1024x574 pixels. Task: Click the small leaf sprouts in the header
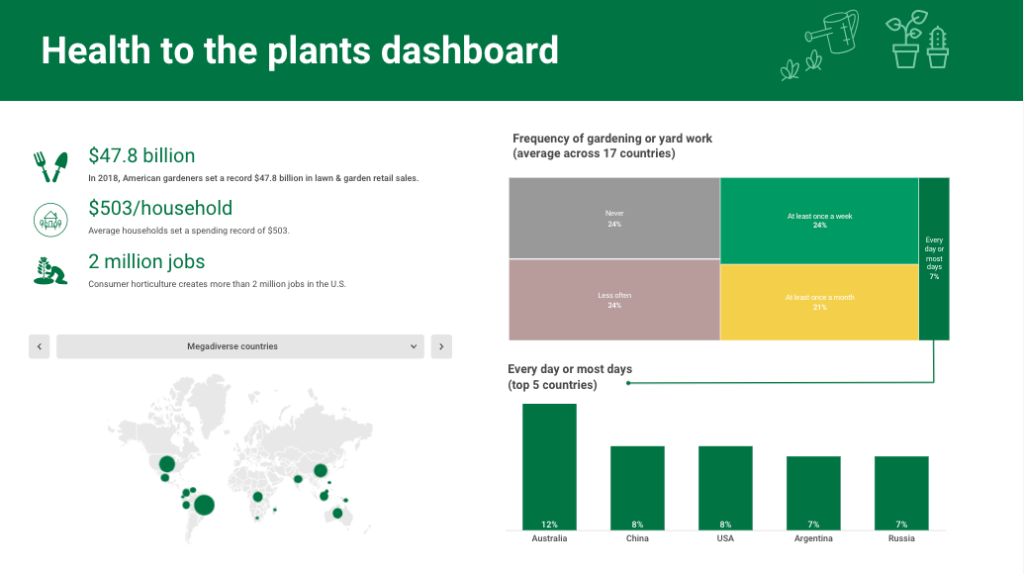tap(801, 67)
